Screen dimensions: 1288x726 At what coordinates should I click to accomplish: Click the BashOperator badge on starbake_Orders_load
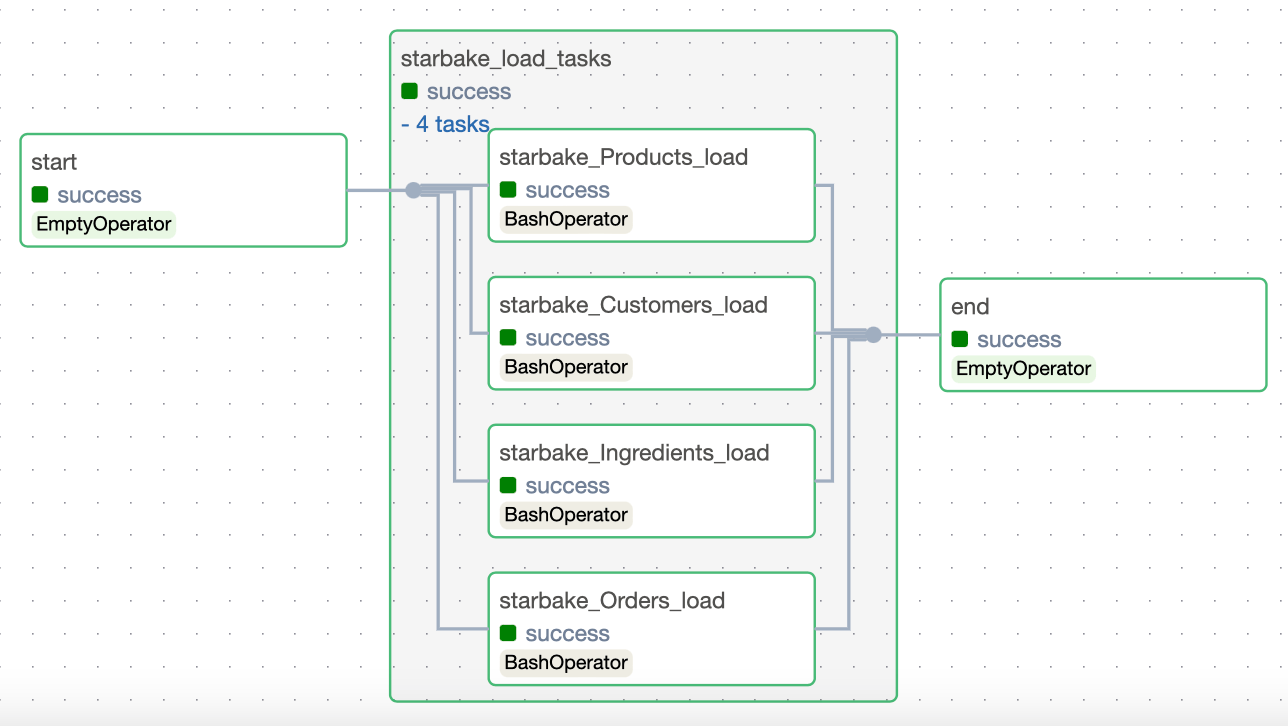point(566,662)
